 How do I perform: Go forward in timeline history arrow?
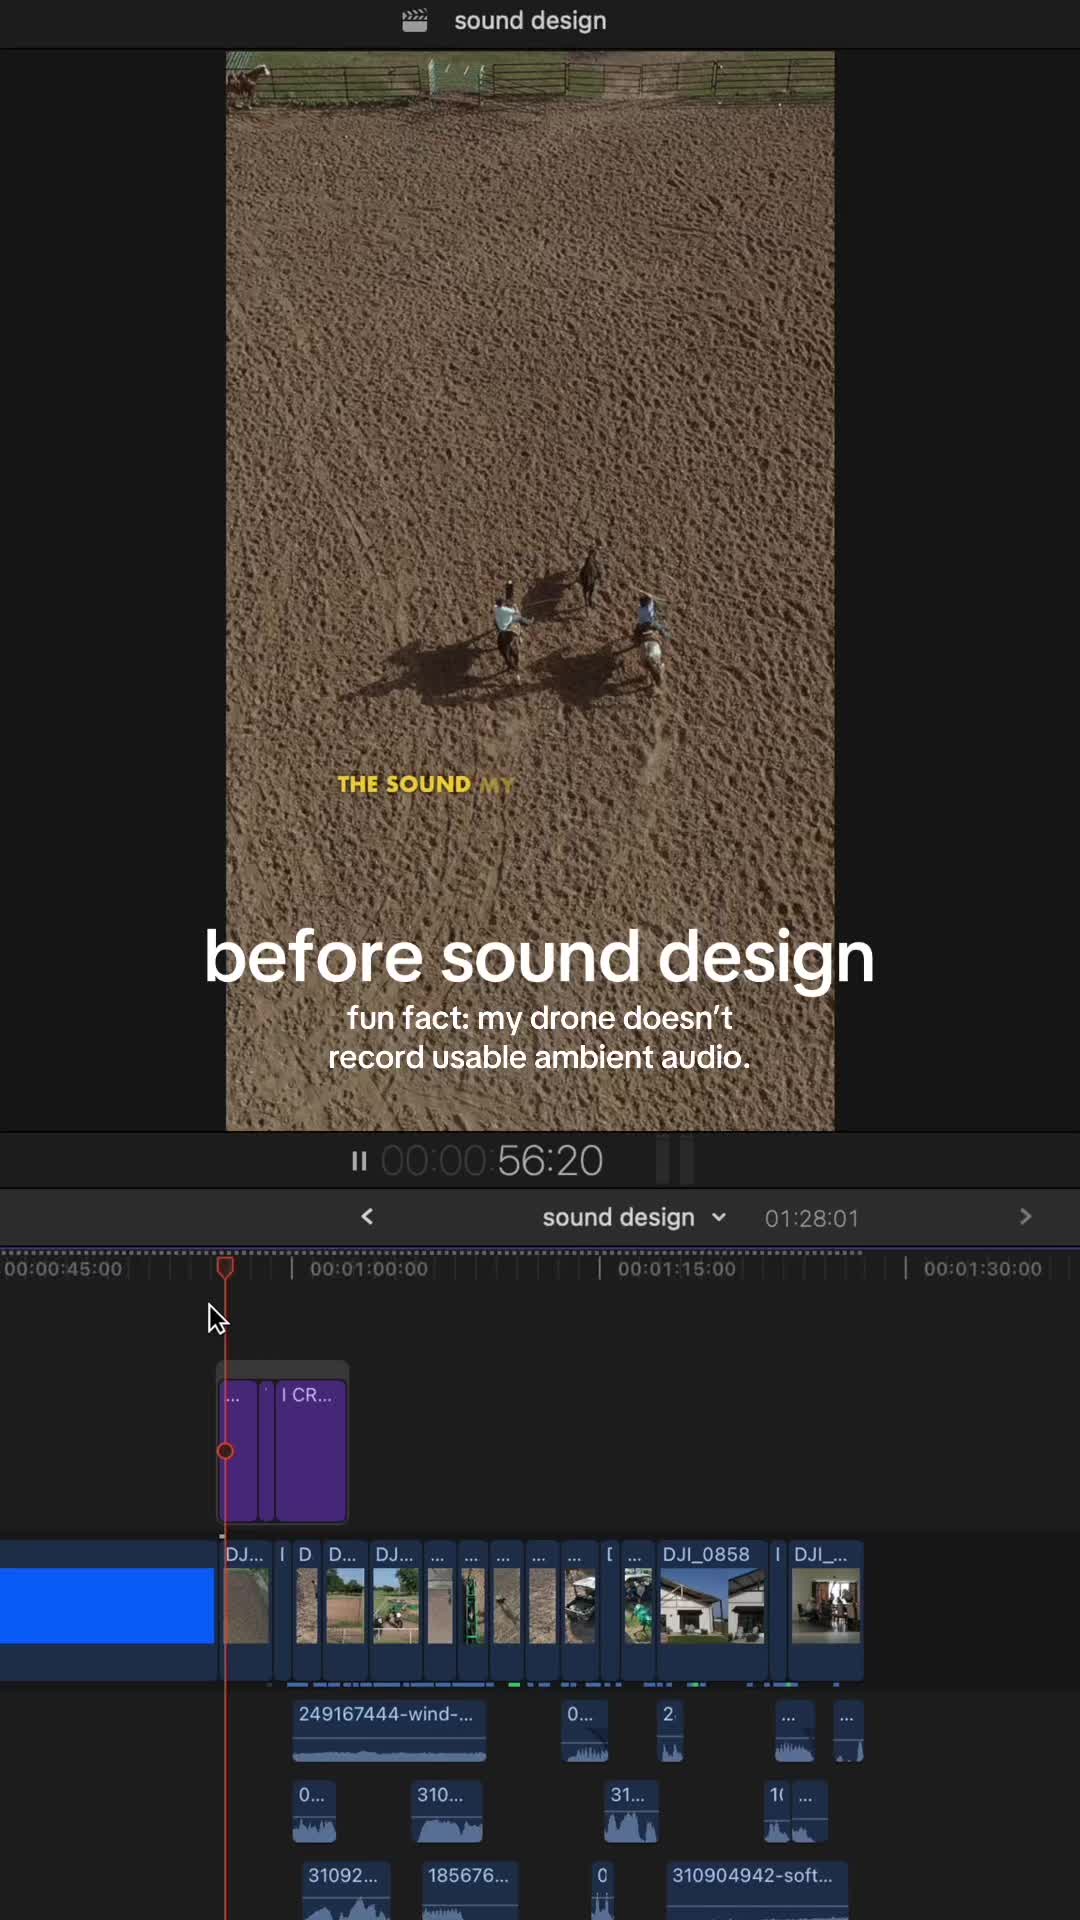pos(1025,1217)
